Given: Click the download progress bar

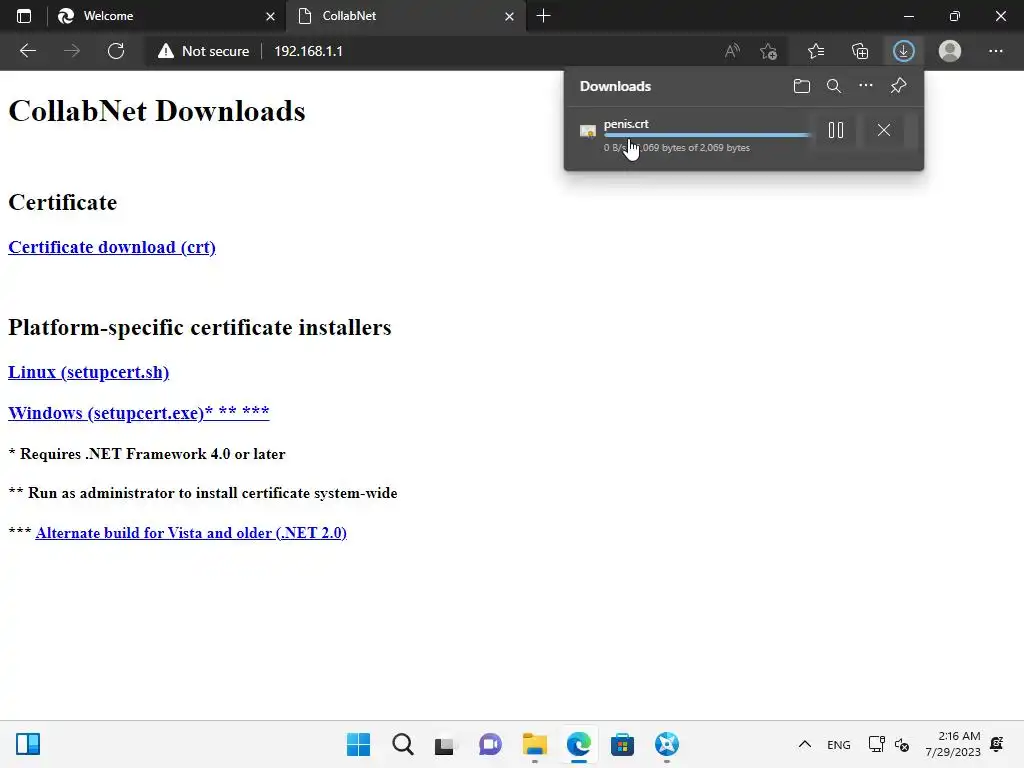Looking at the screenshot, I should (x=707, y=135).
